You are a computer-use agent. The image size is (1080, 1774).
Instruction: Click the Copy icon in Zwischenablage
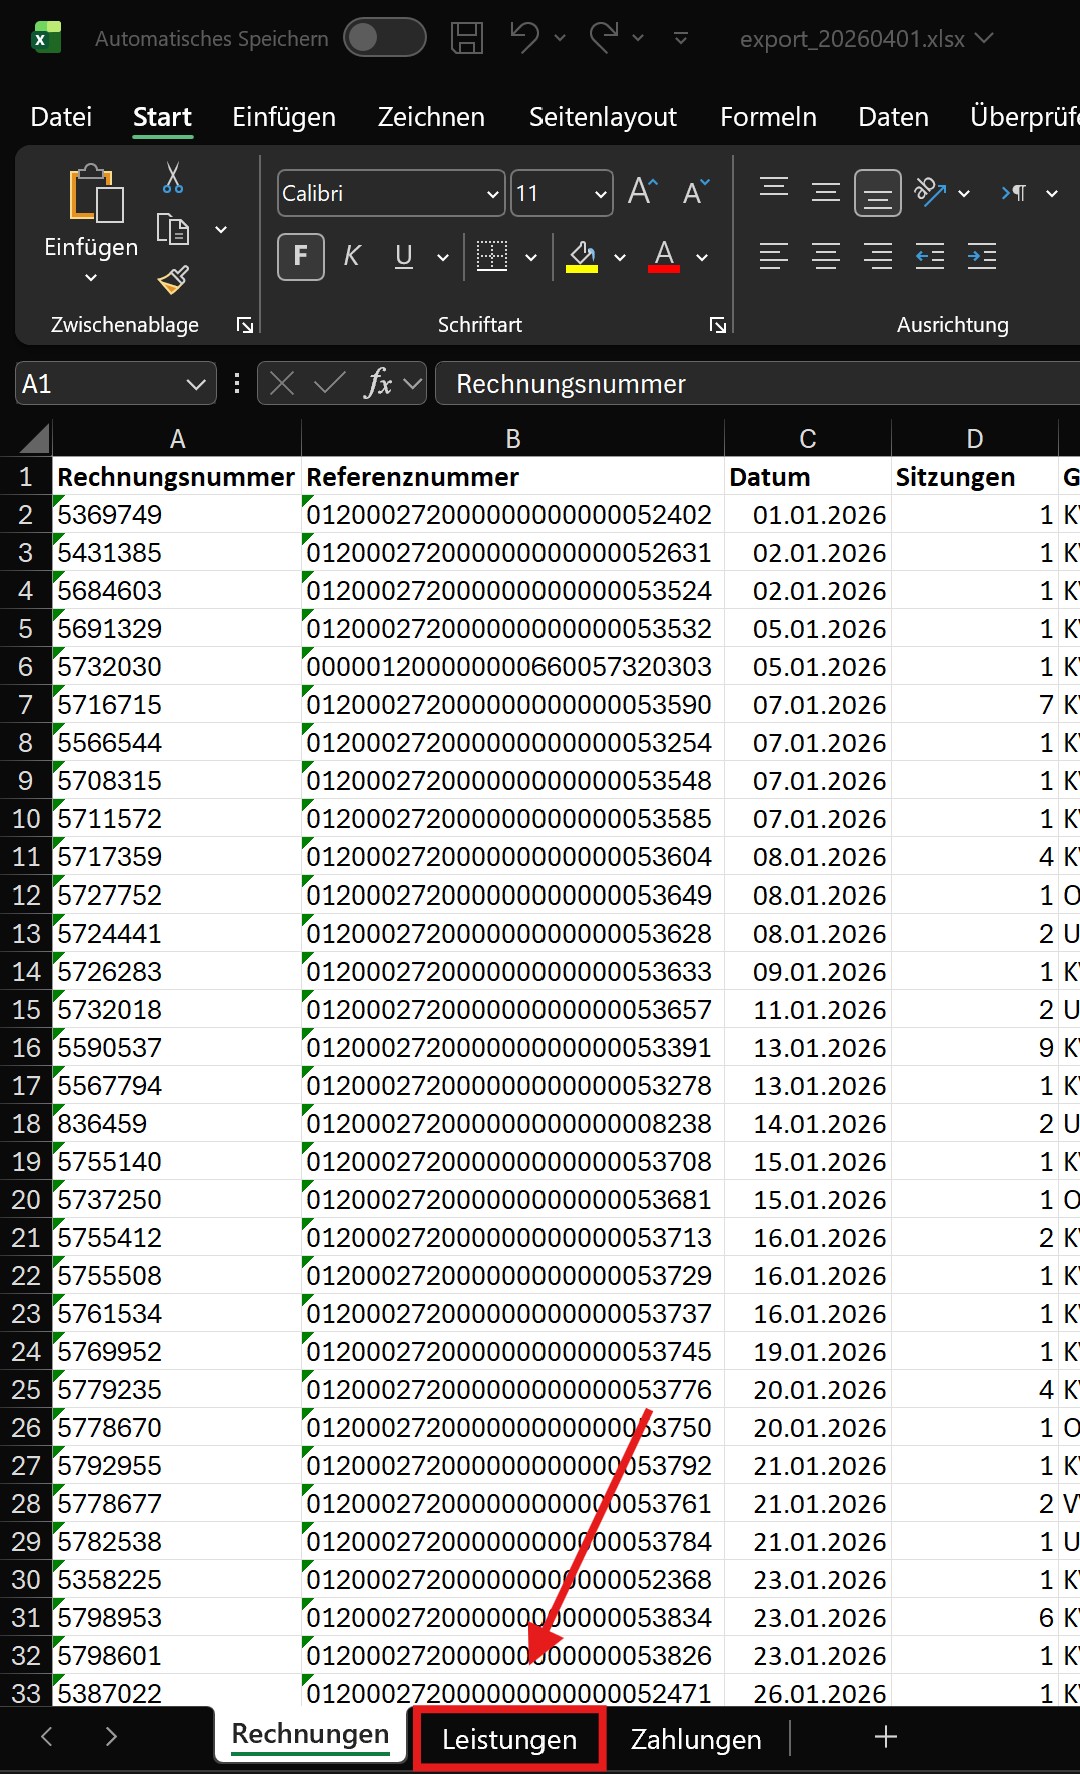point(173,230)
